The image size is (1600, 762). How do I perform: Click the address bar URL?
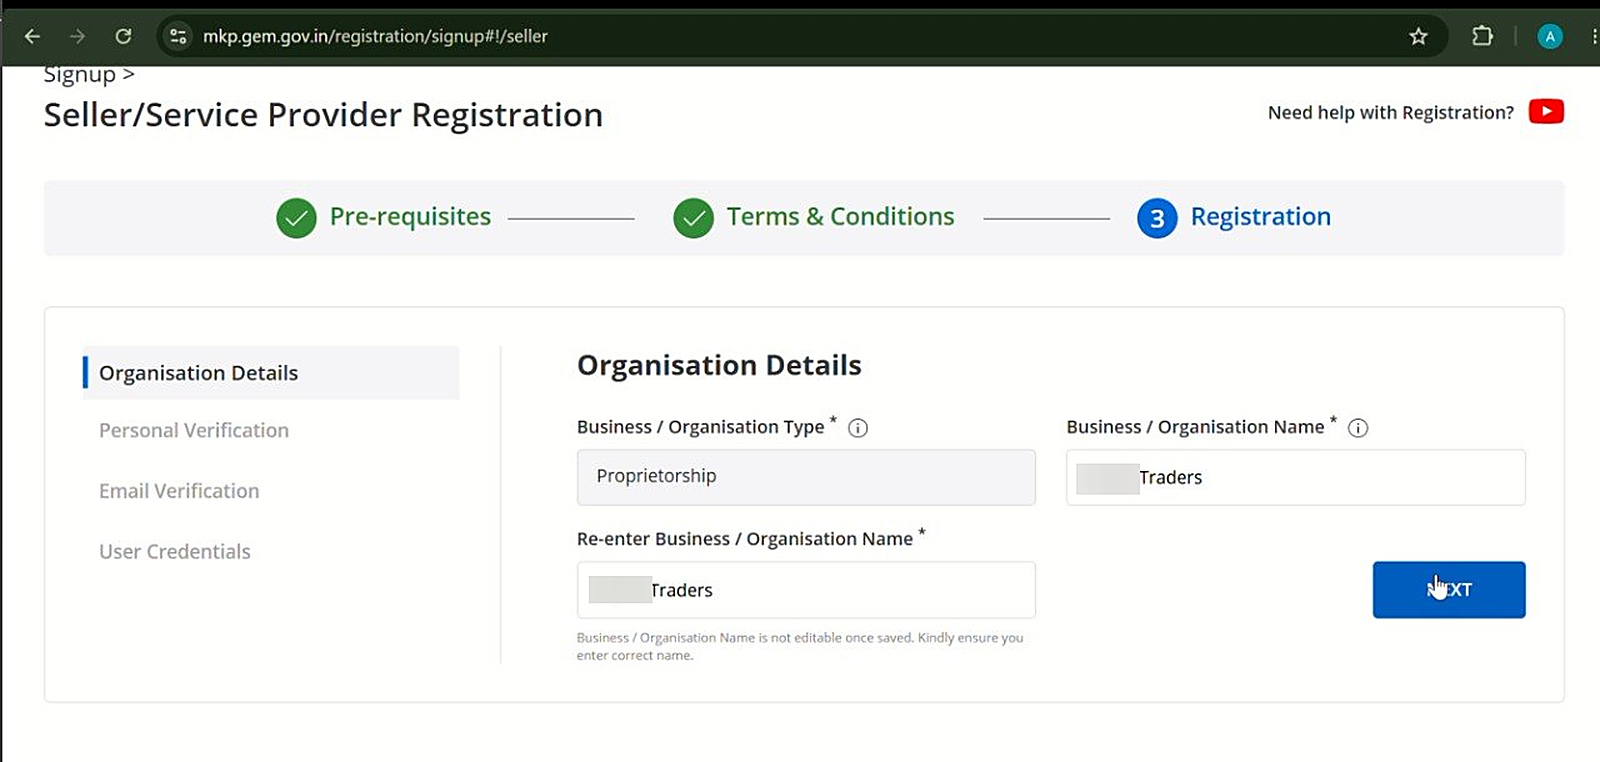pyautogui.click(x=375, y=36)
